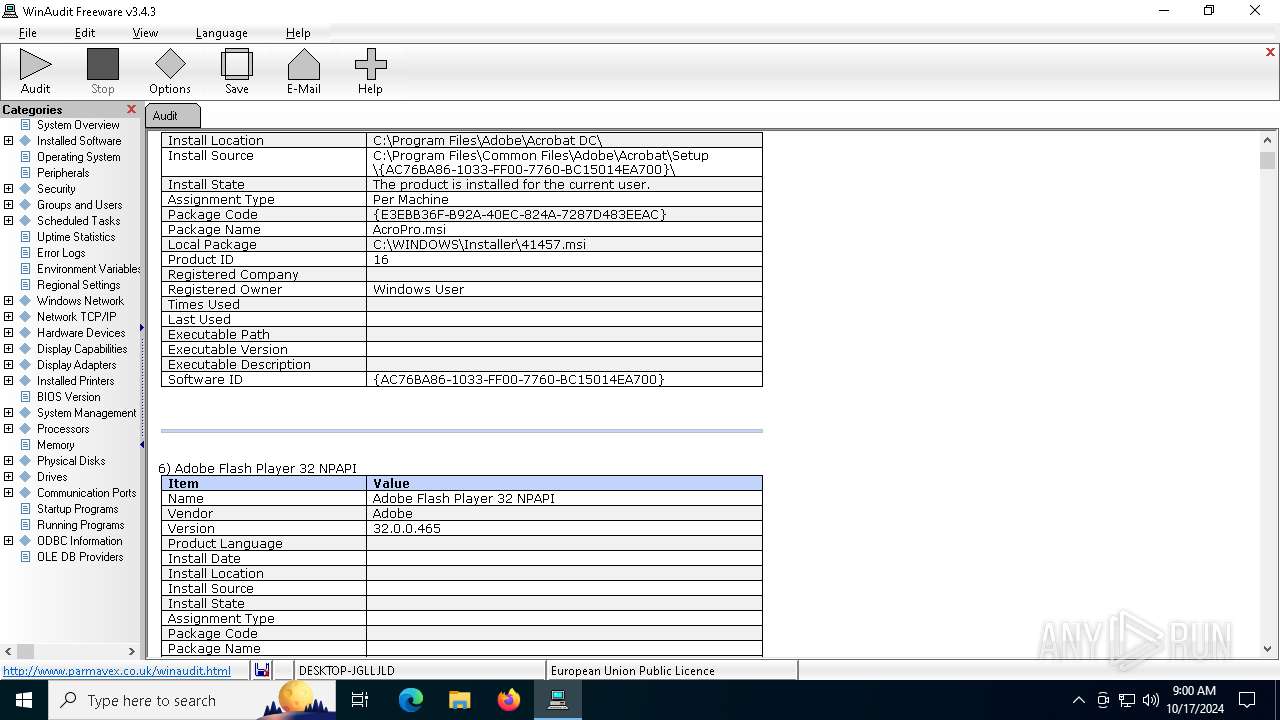This screenshot has height=720, width=1280.
Task: Close the Categories pane with red X
Action: pos(131,109)
